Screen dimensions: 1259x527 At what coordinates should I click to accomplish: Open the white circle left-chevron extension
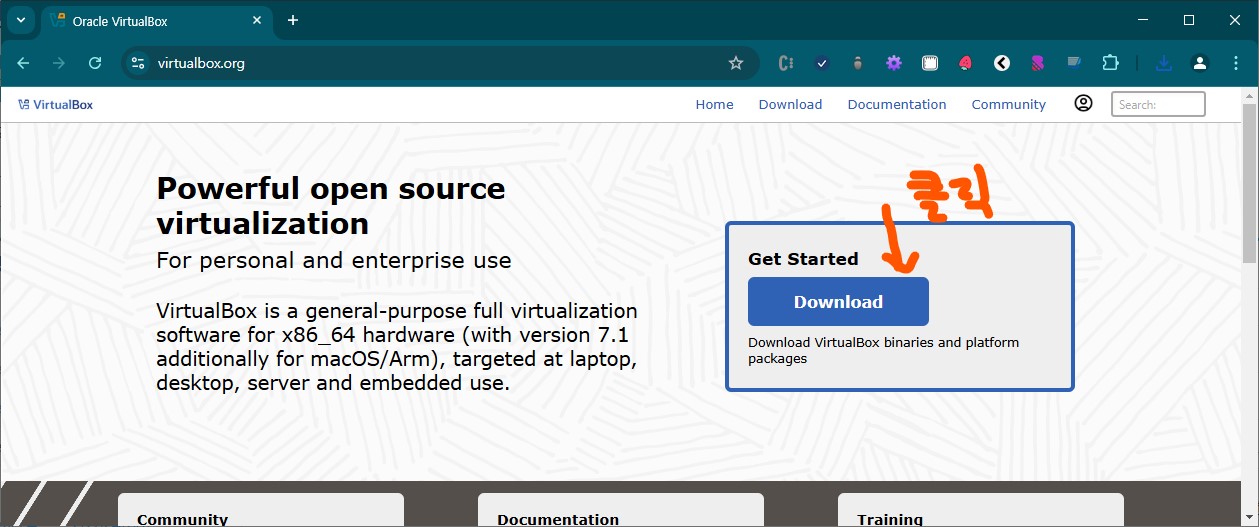point(1002,63)
